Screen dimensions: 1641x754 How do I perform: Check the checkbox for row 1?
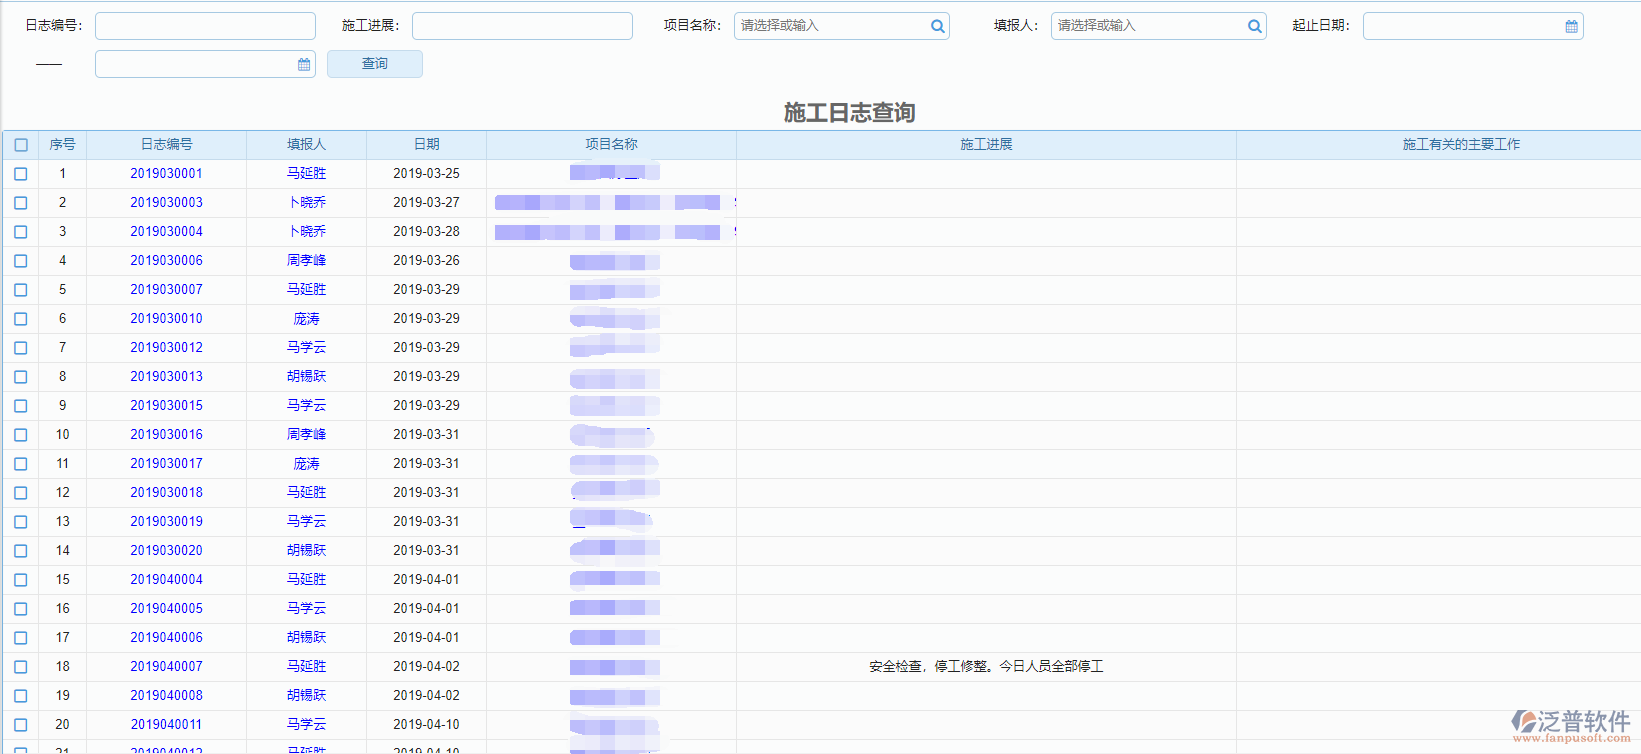click(21, 174)
